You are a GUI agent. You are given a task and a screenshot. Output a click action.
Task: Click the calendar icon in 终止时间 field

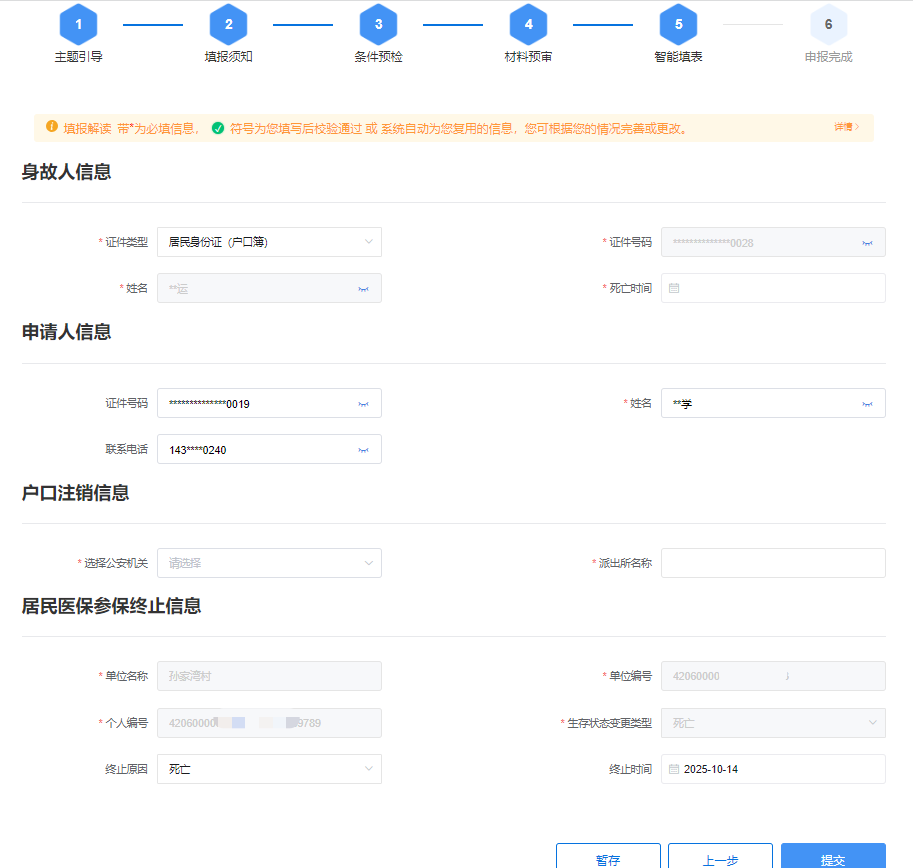pyautogui.click(x=674, y=770)
